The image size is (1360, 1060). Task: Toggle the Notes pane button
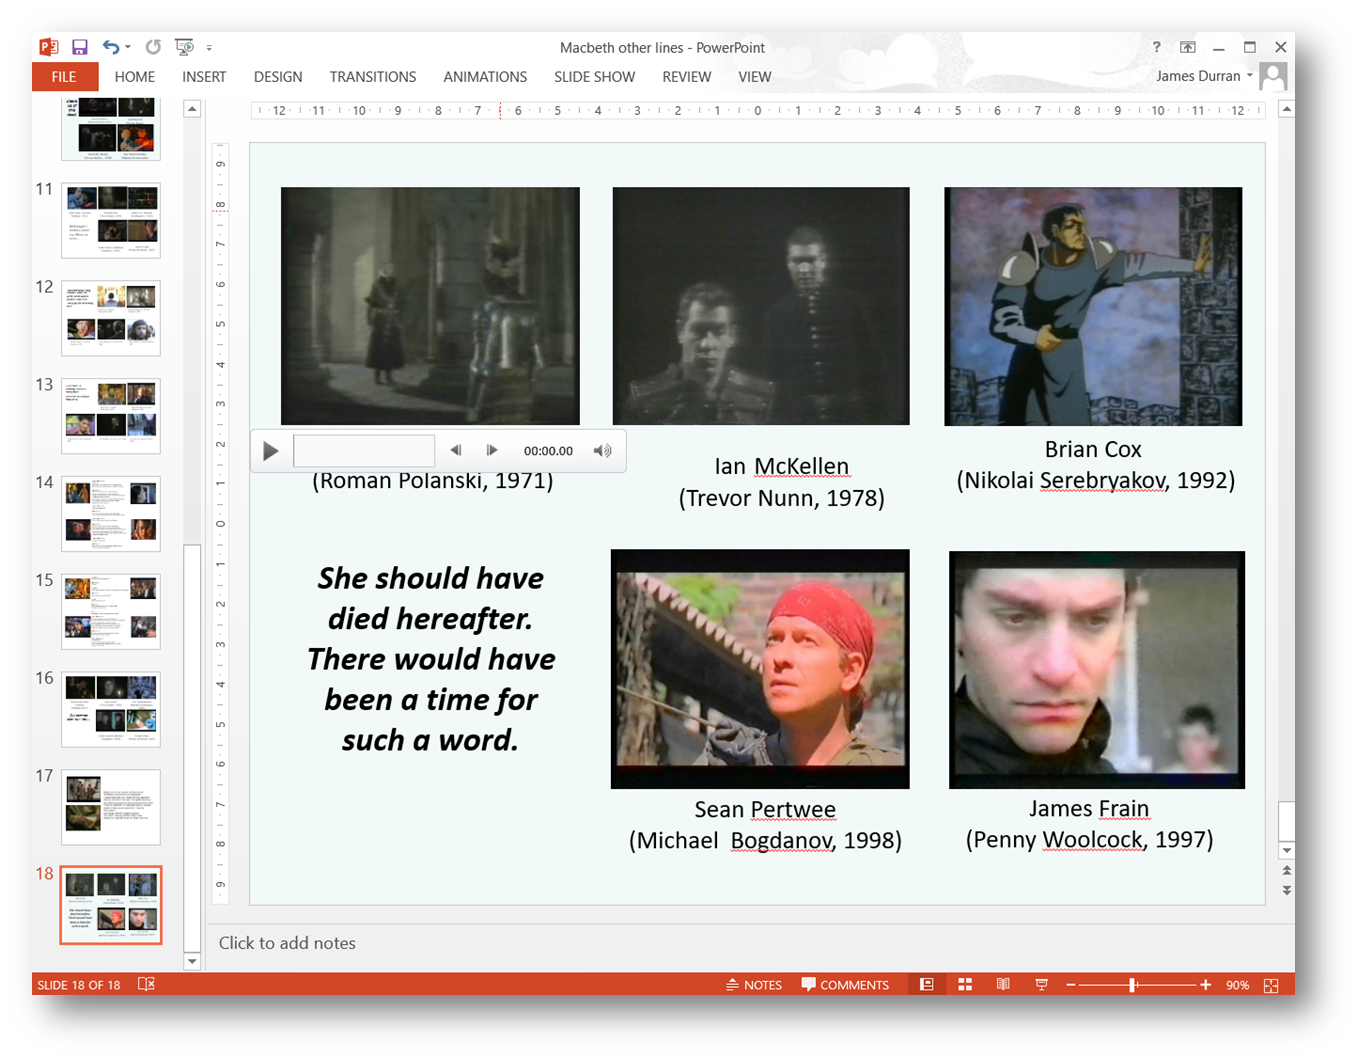pos(754,985)
